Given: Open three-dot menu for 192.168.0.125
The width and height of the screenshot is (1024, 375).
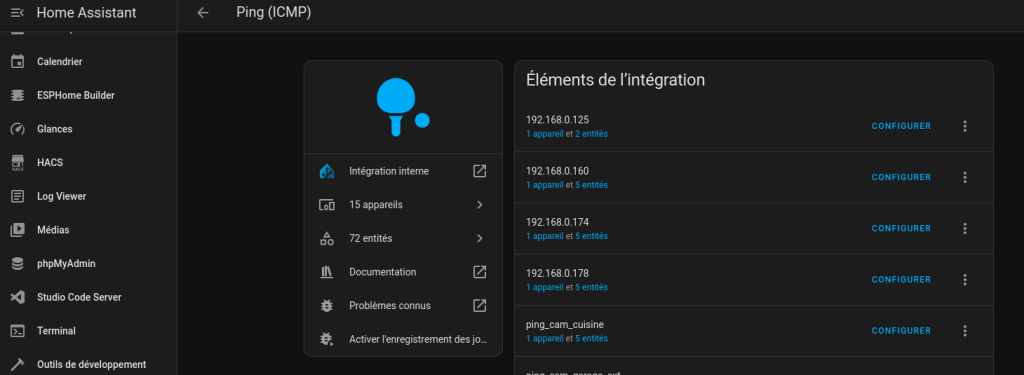Looking at the screenshot, I should [965, 126].
